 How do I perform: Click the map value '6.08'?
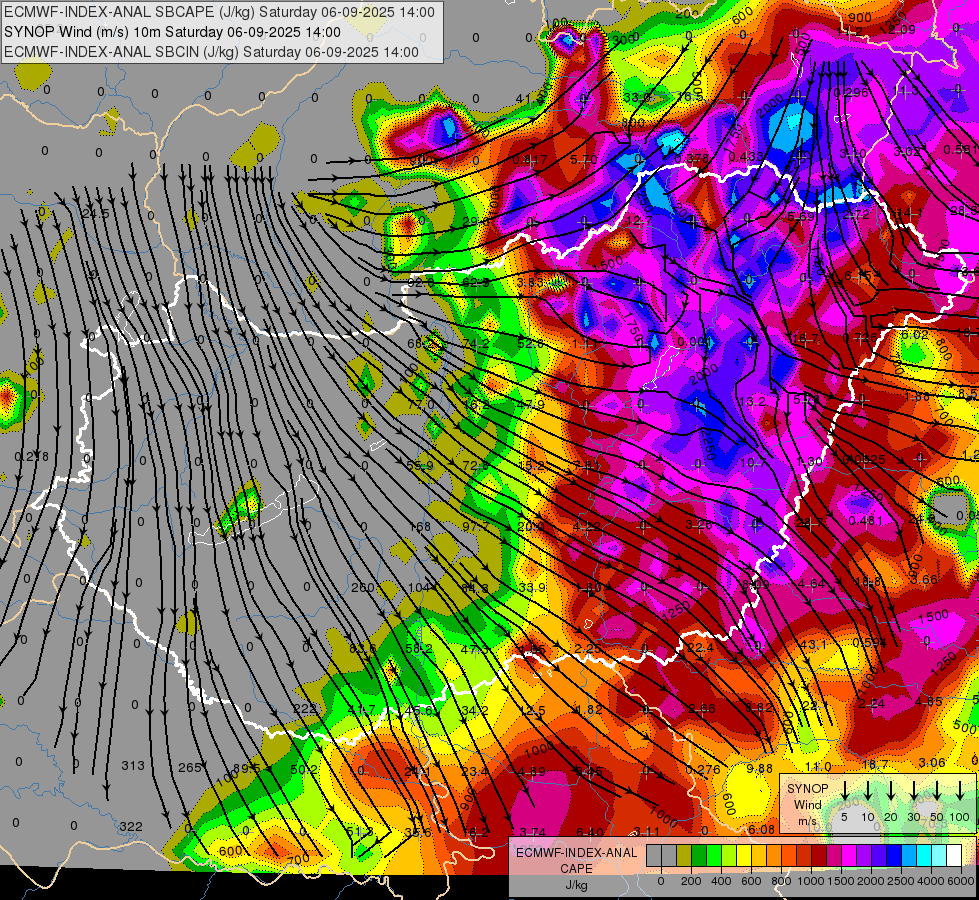click(x=761, y=829)
